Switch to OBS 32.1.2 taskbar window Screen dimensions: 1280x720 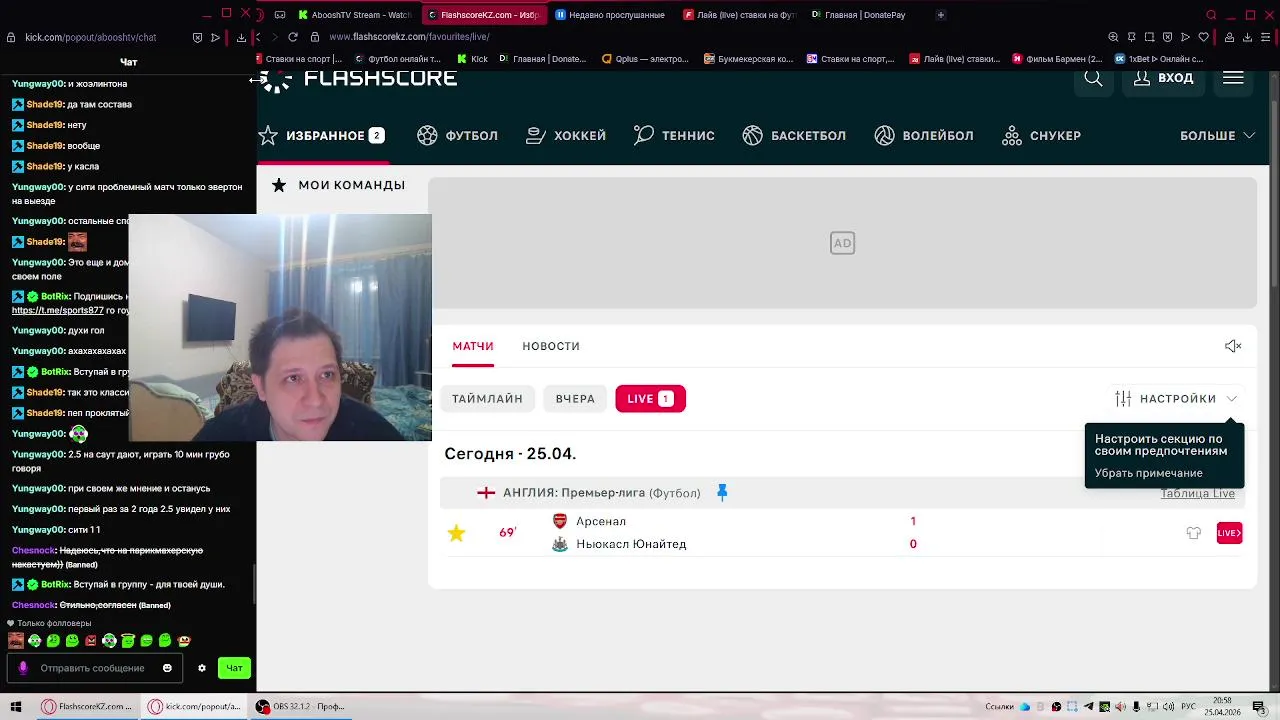(300, 706)
